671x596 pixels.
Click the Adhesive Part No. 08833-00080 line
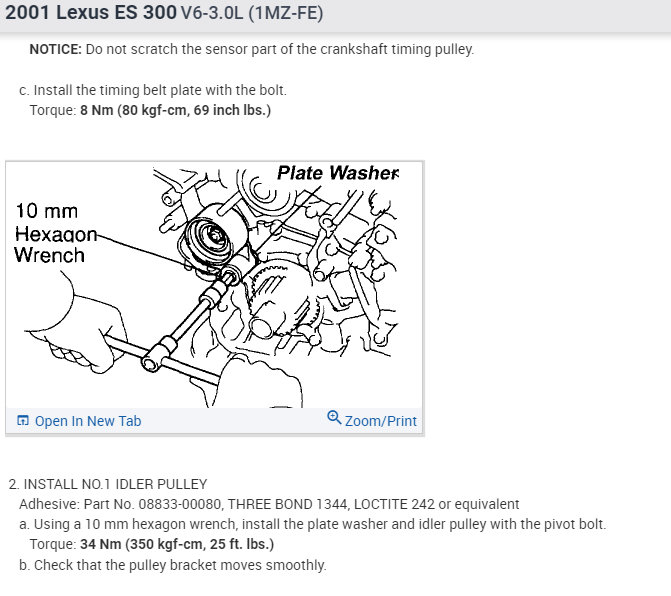click(x=269, y=504)
